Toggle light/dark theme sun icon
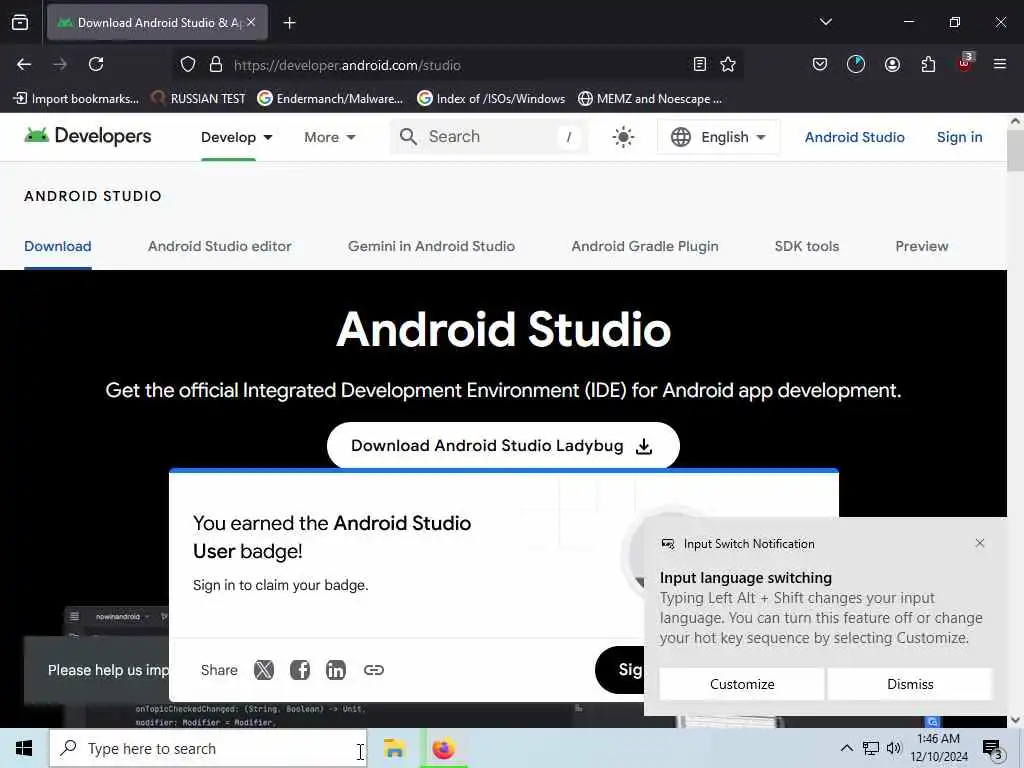This screenshot has height=768, width=1024. pyautogui.click(x=623, y=137)
